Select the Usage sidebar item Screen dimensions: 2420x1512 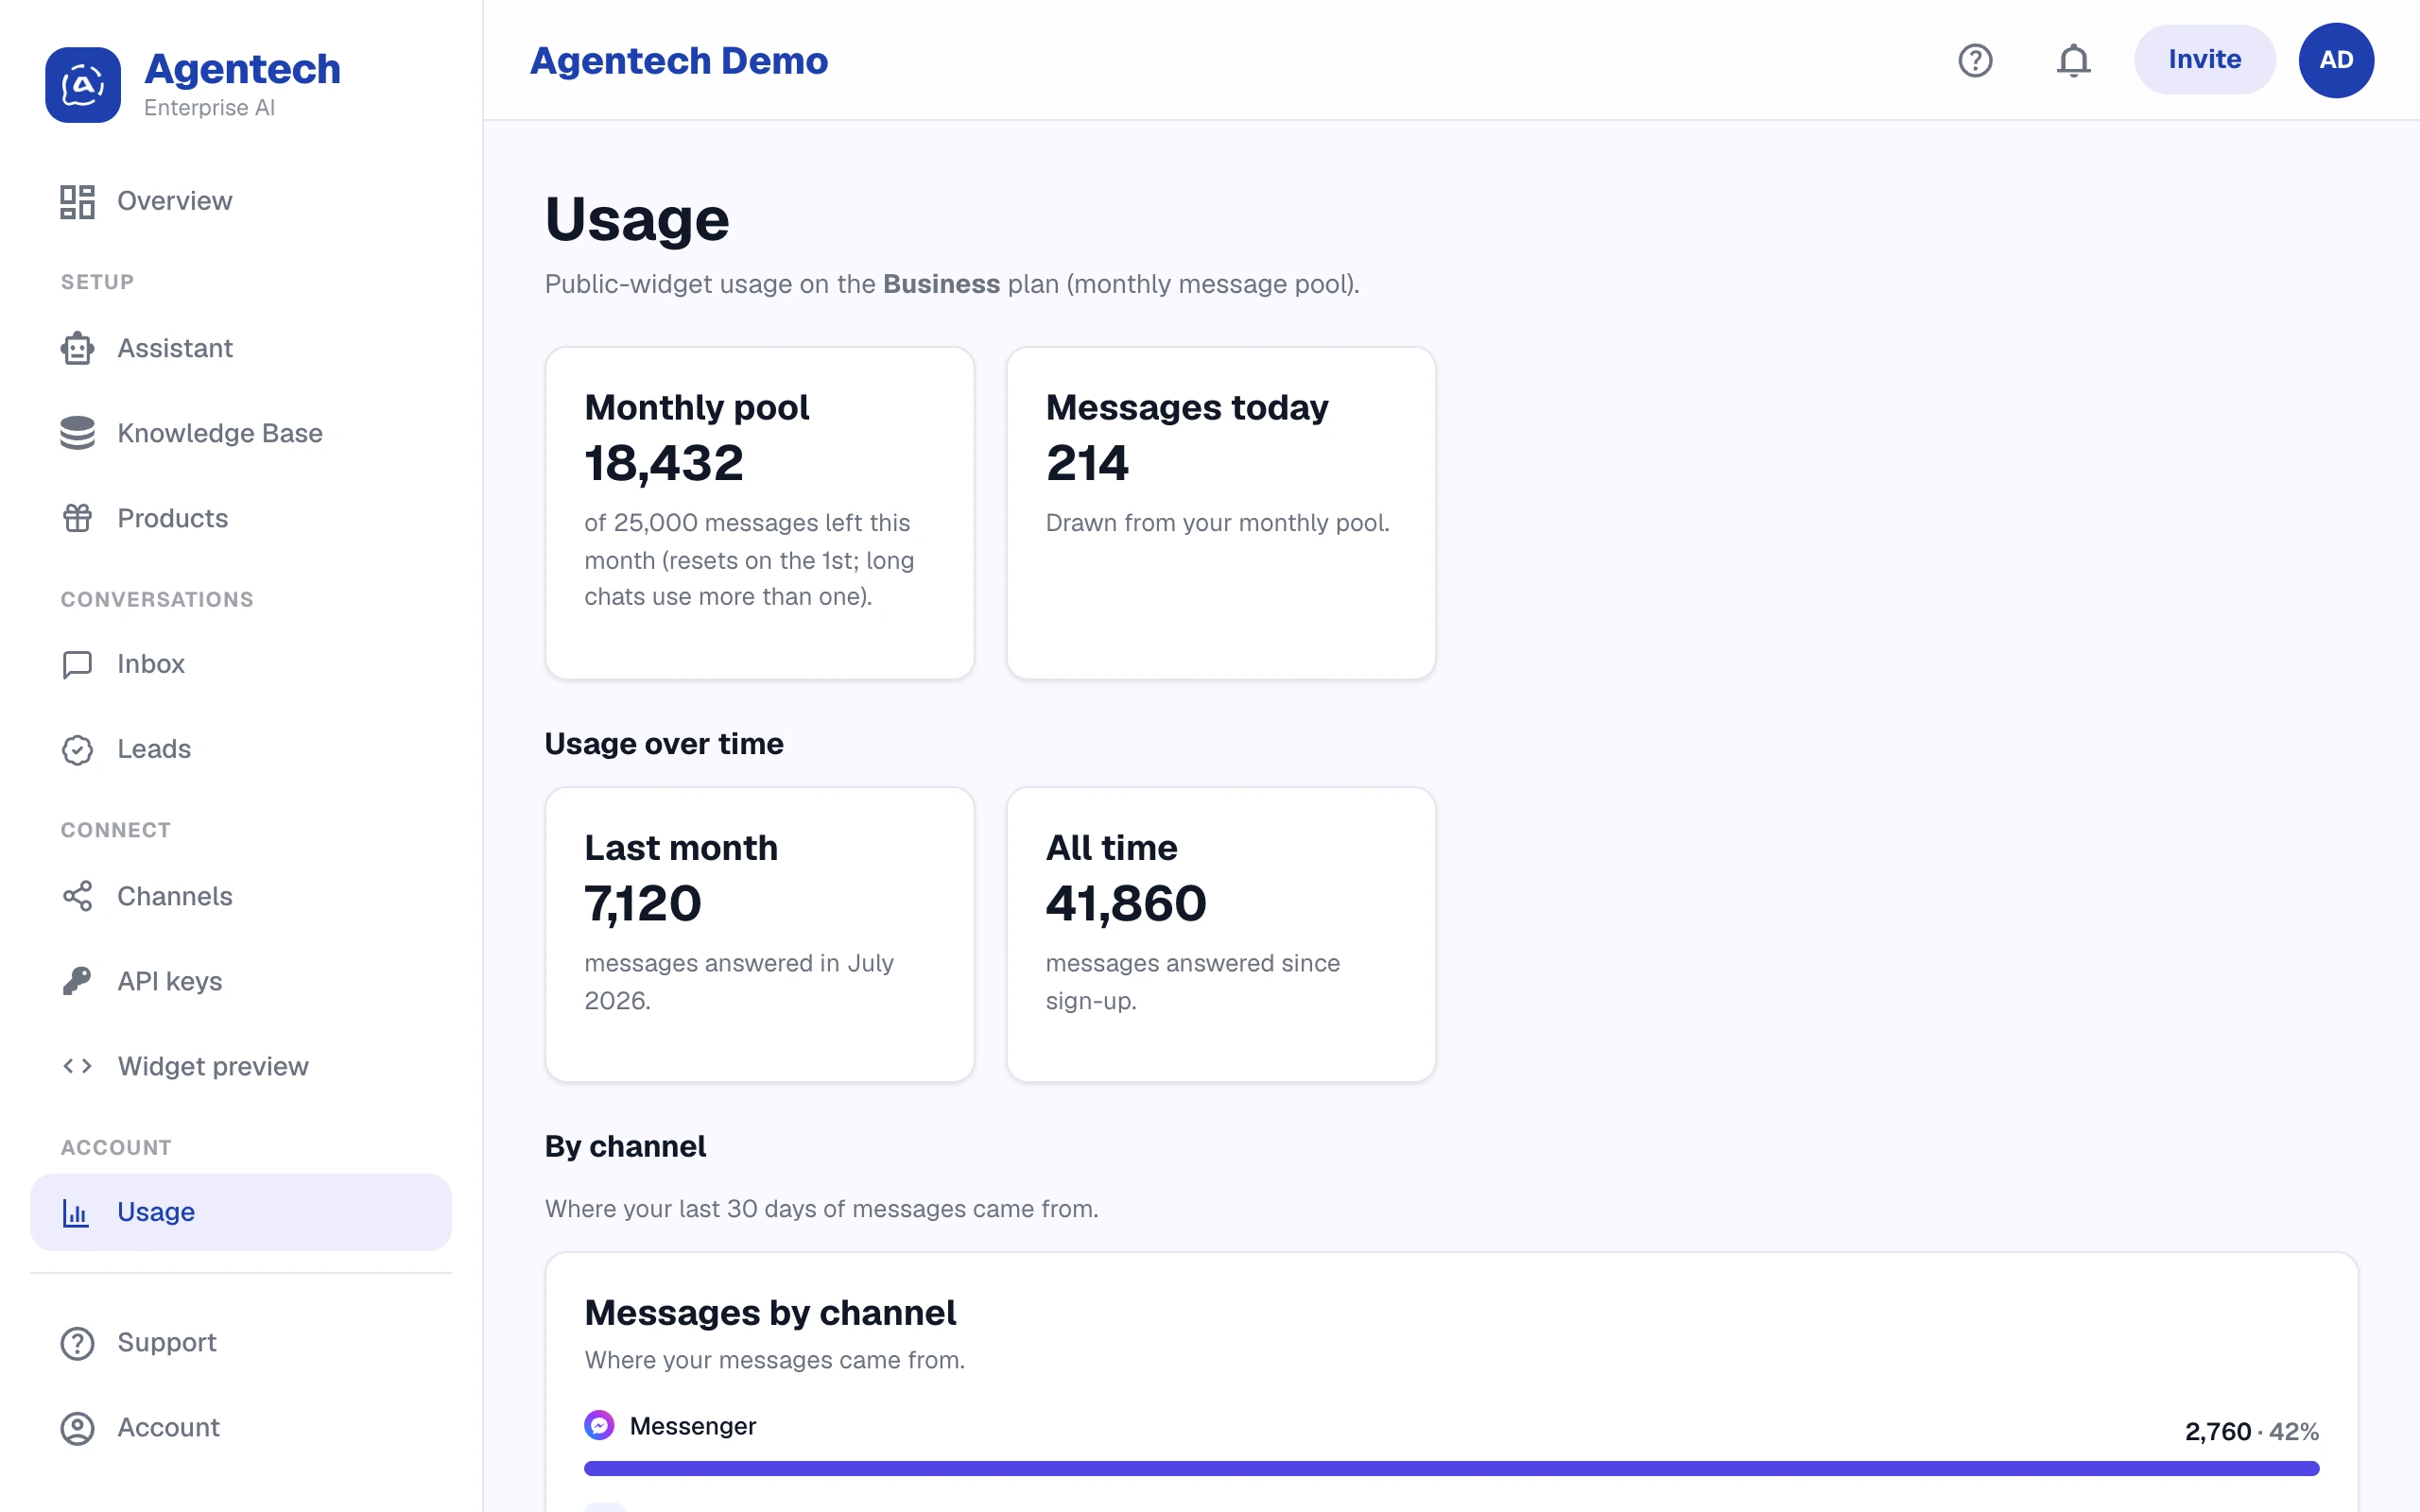point(241,1212)
